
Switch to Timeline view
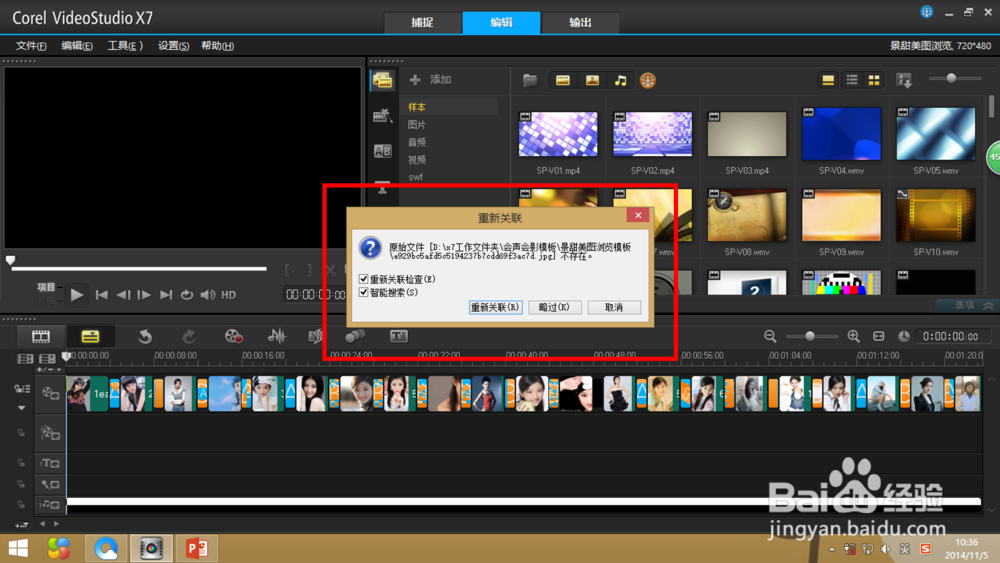(x=90, y=337)
